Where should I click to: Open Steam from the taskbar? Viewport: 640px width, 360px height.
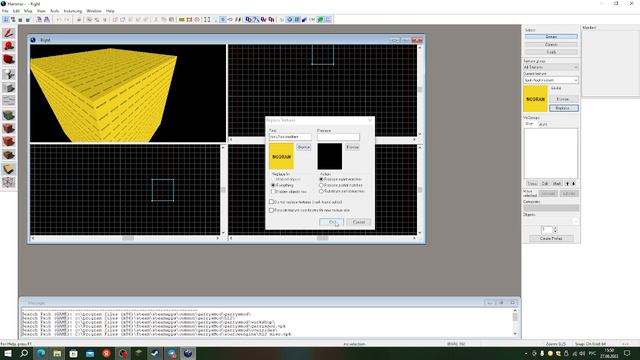coord(155,353)
